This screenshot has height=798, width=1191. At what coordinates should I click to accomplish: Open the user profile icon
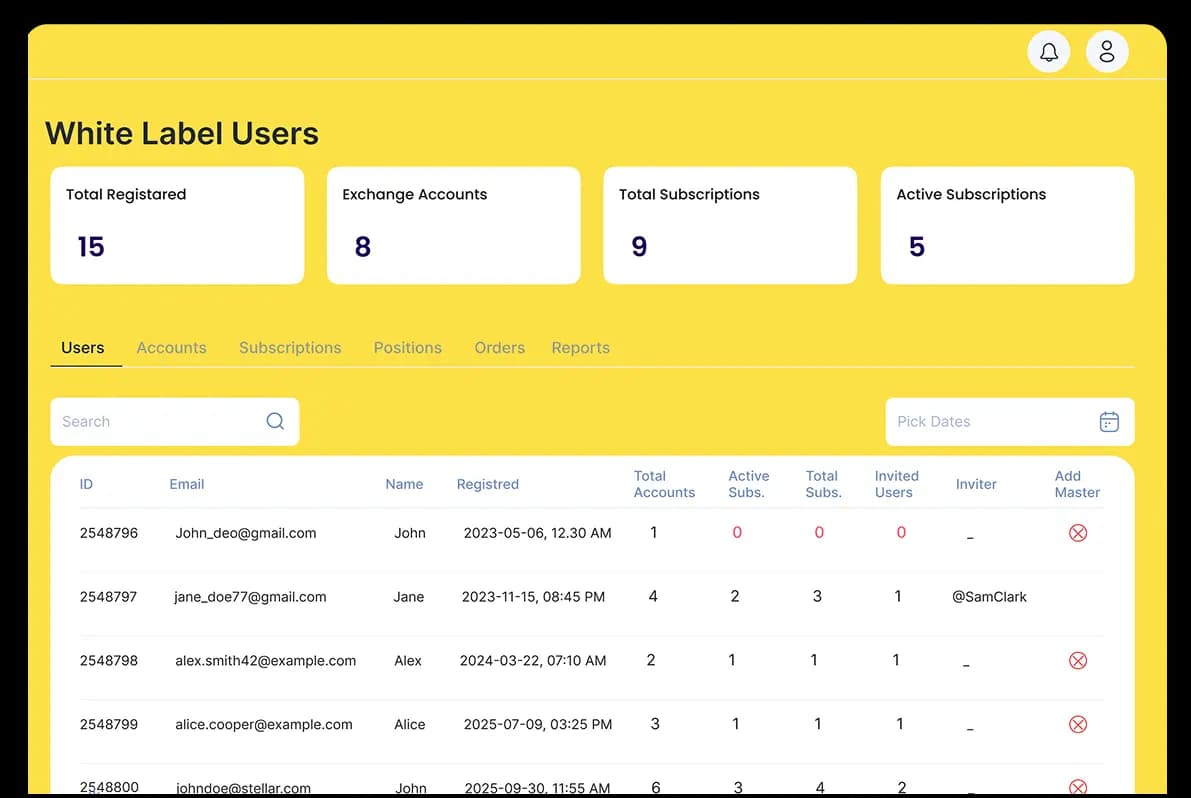[1107, 52]
